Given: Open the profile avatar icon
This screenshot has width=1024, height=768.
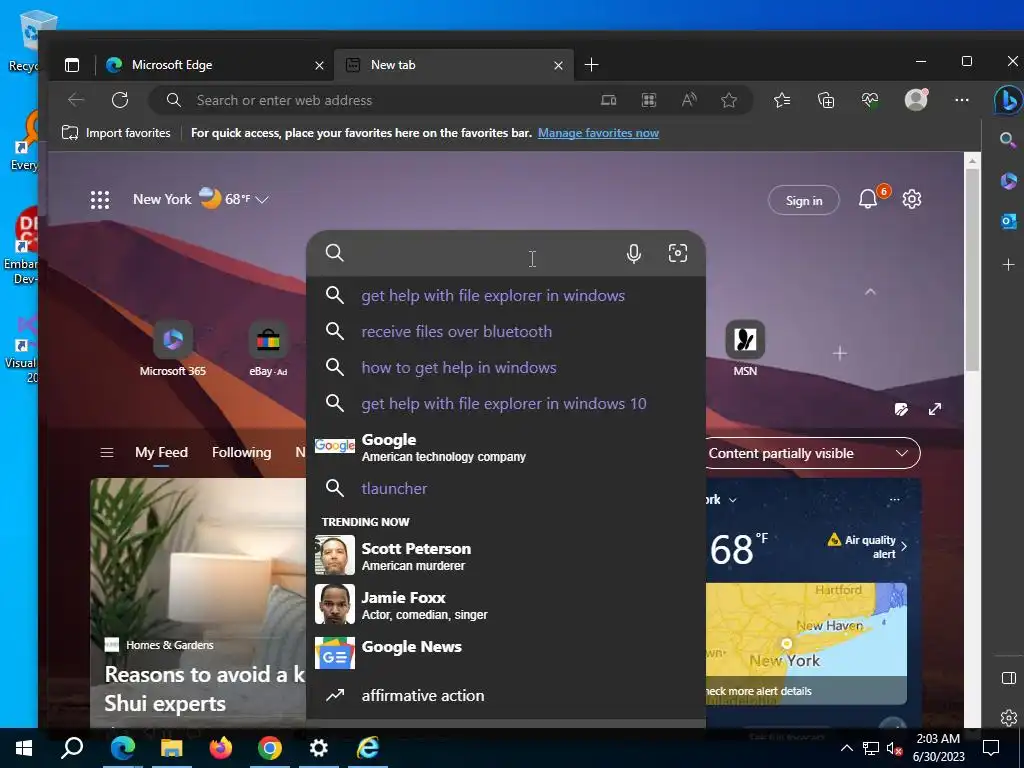Looking at the screenshot, I should (x=916, y=99).
